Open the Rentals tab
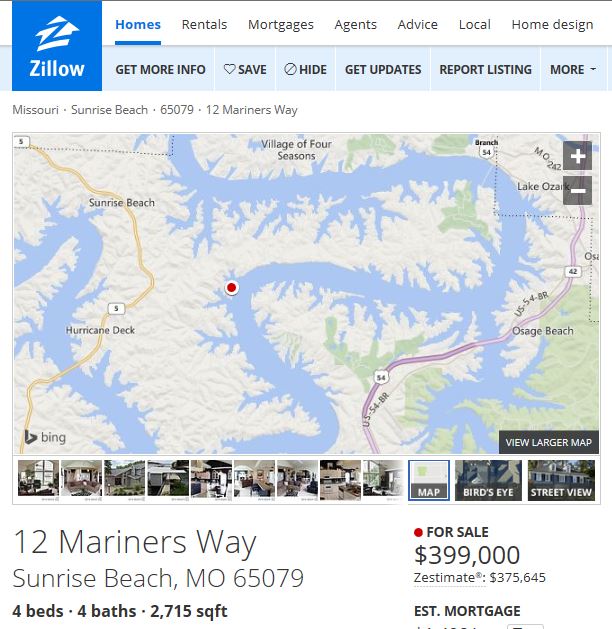Image resolution: width=612 pixels, height=629 pixels. pyautogui.click(x=204, y=24)
